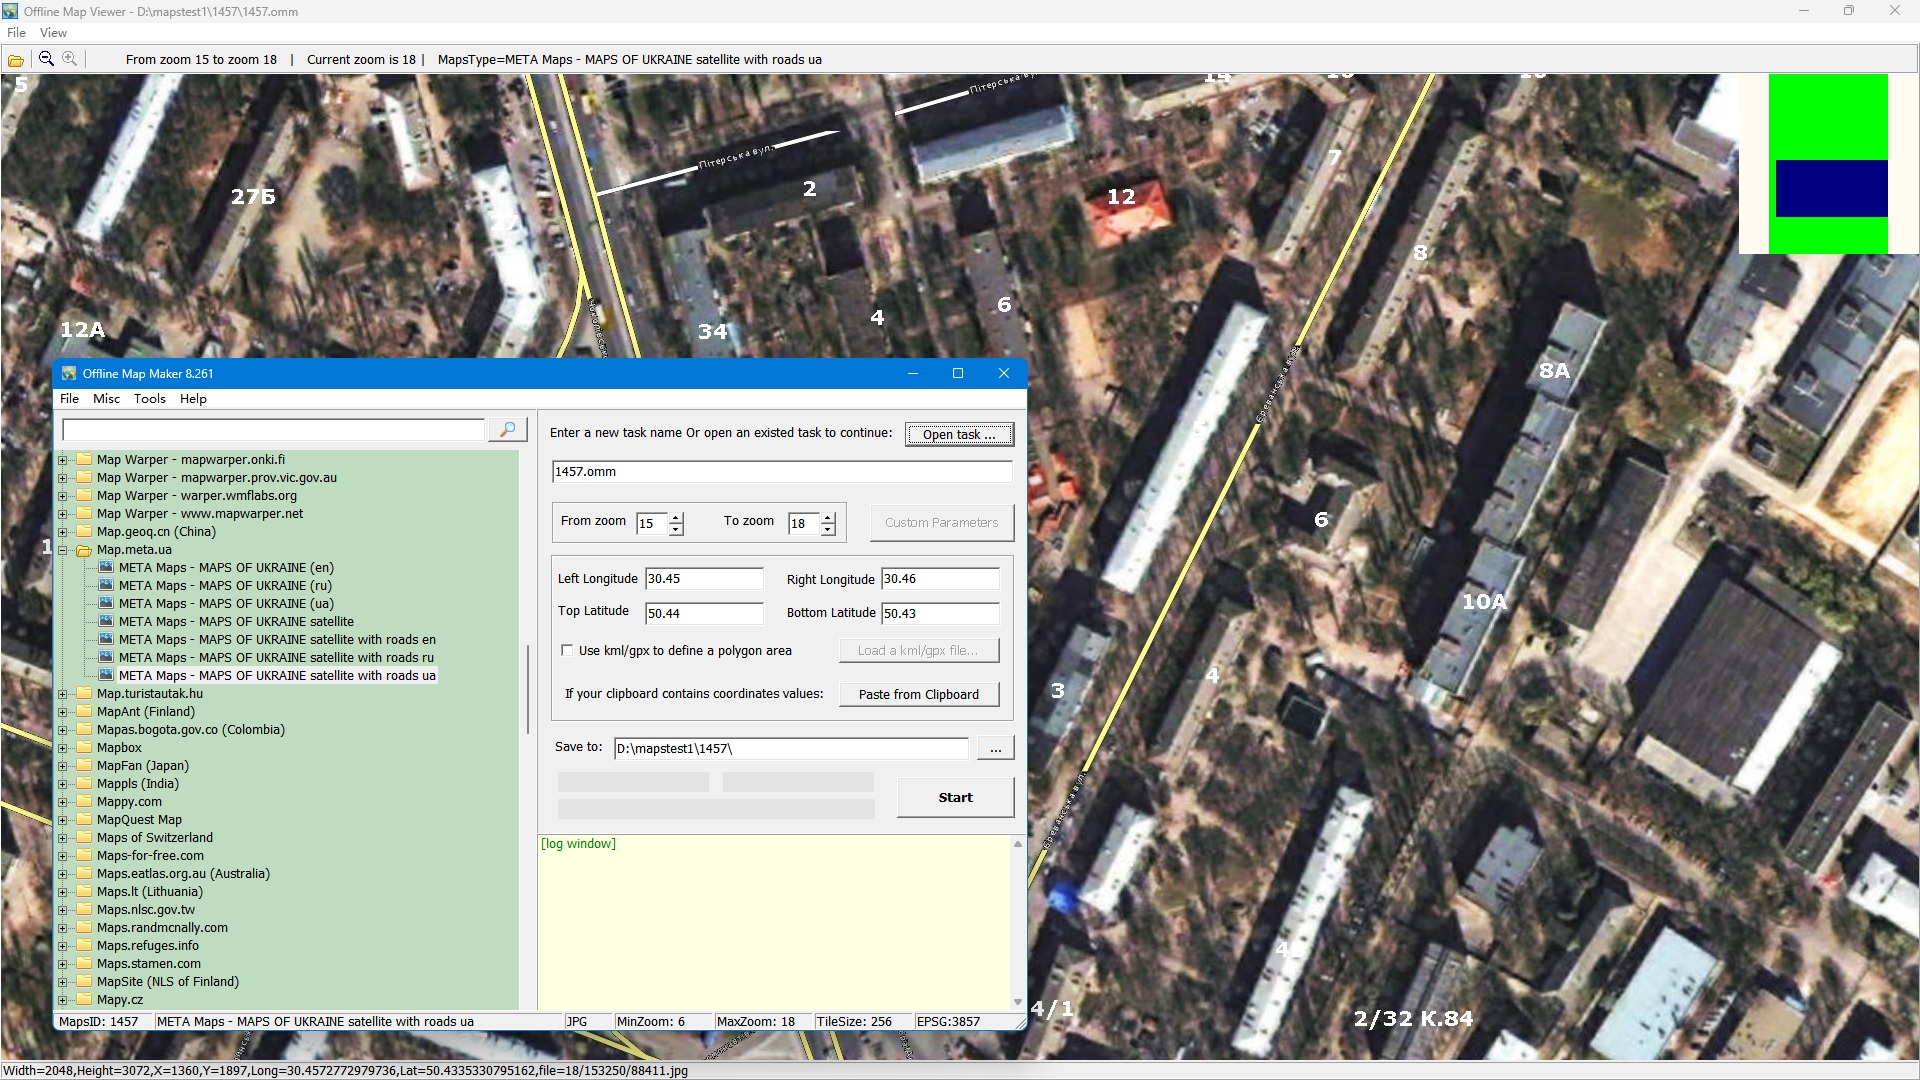Expand the MapQuest Map folder
Image resolution: width=1920 pixels, height=1080 pixels.
click(x=62, y=820)
